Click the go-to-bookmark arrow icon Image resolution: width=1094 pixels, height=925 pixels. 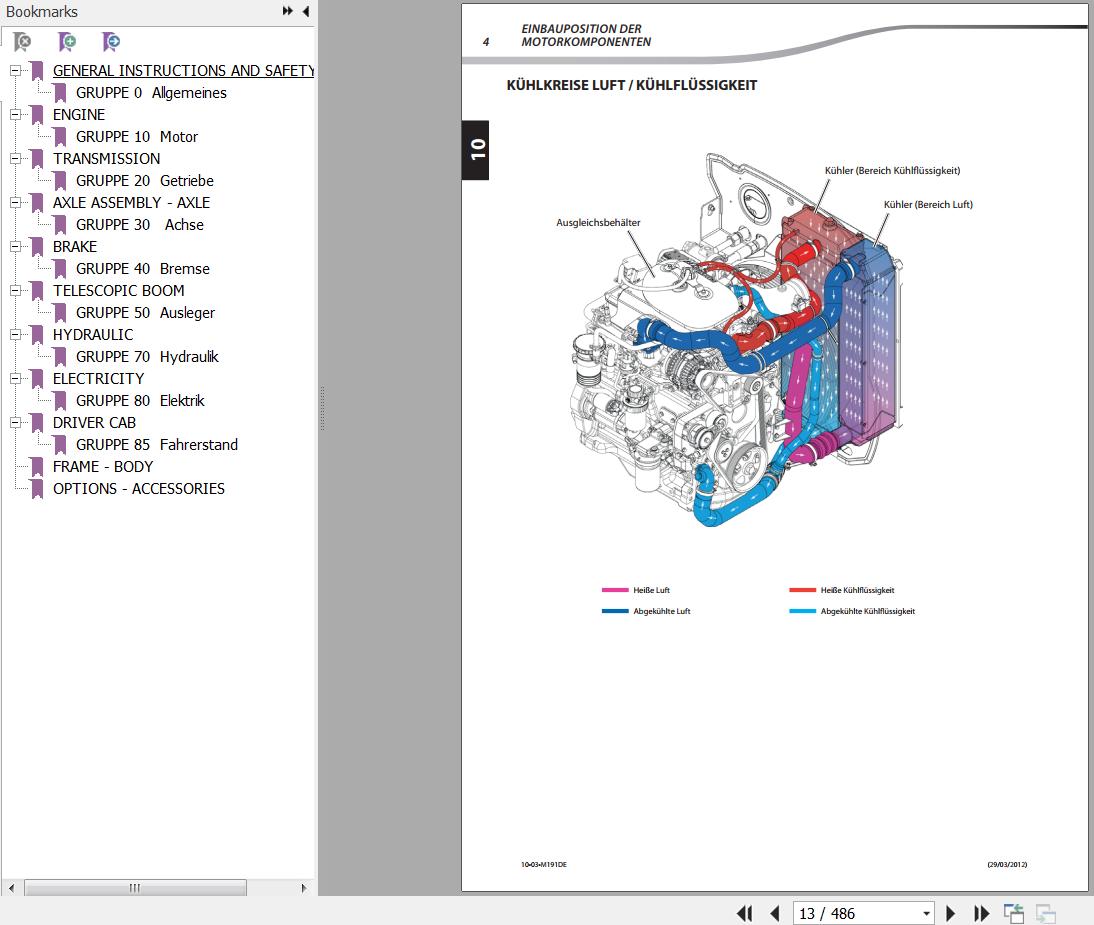click(111, 42)
